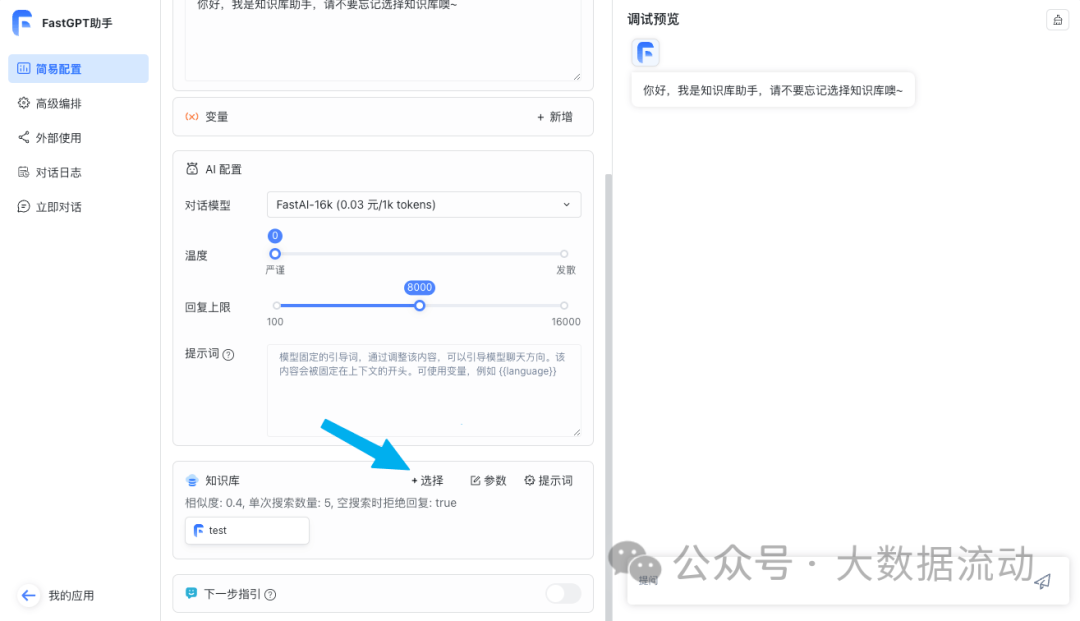This screenshot has height=621, width=1080.
Task: Click the 立即对话 chat bubble icon
Action: click(23, 207)
